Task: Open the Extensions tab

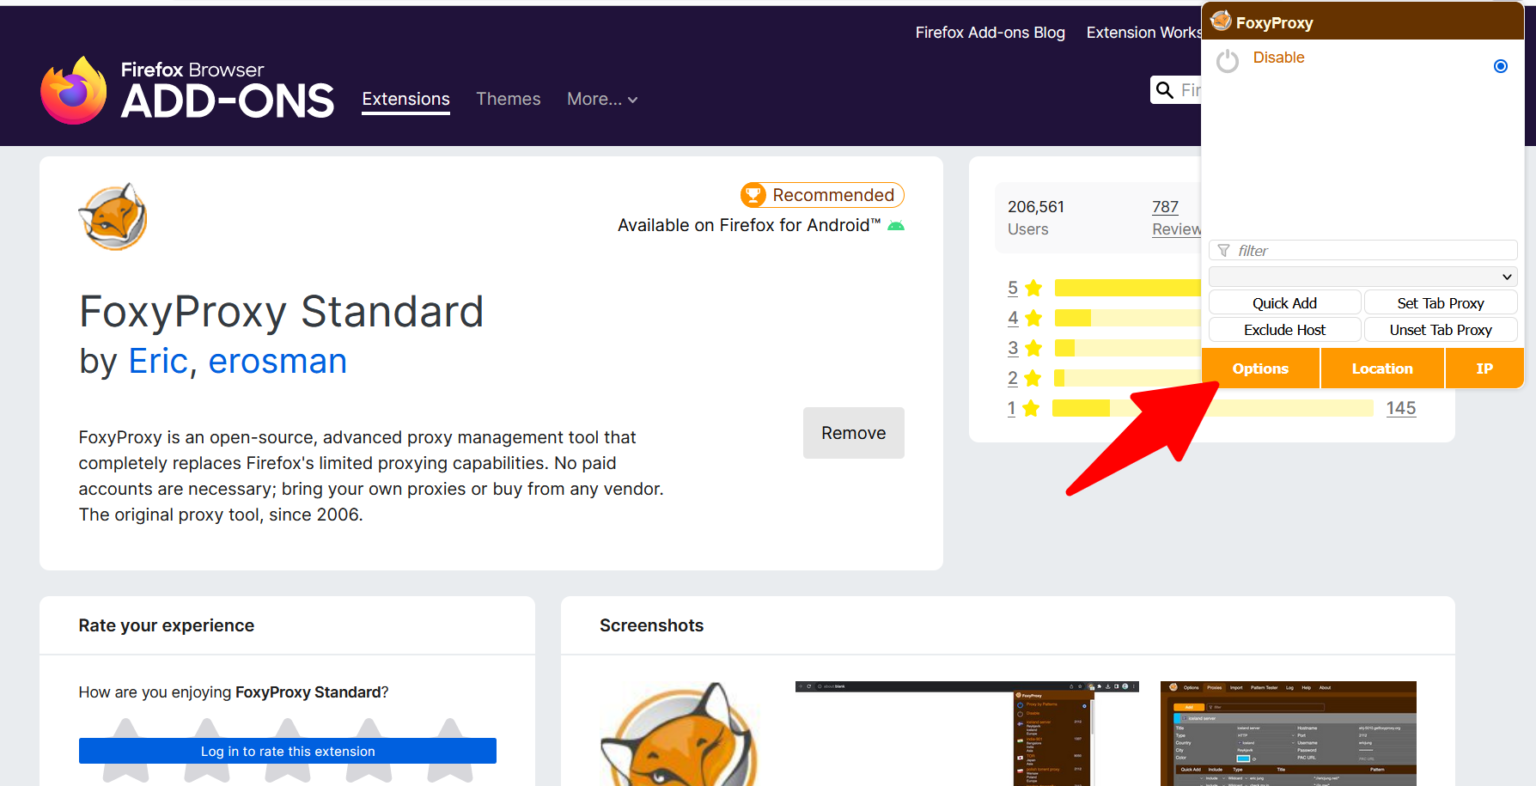Action: (x=405, y=99)
